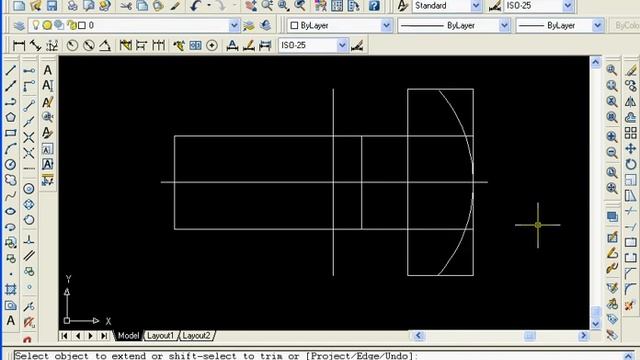Open the ByLayer color control dropdown
This screenshot has height=360, width=640.
(386, 25)
